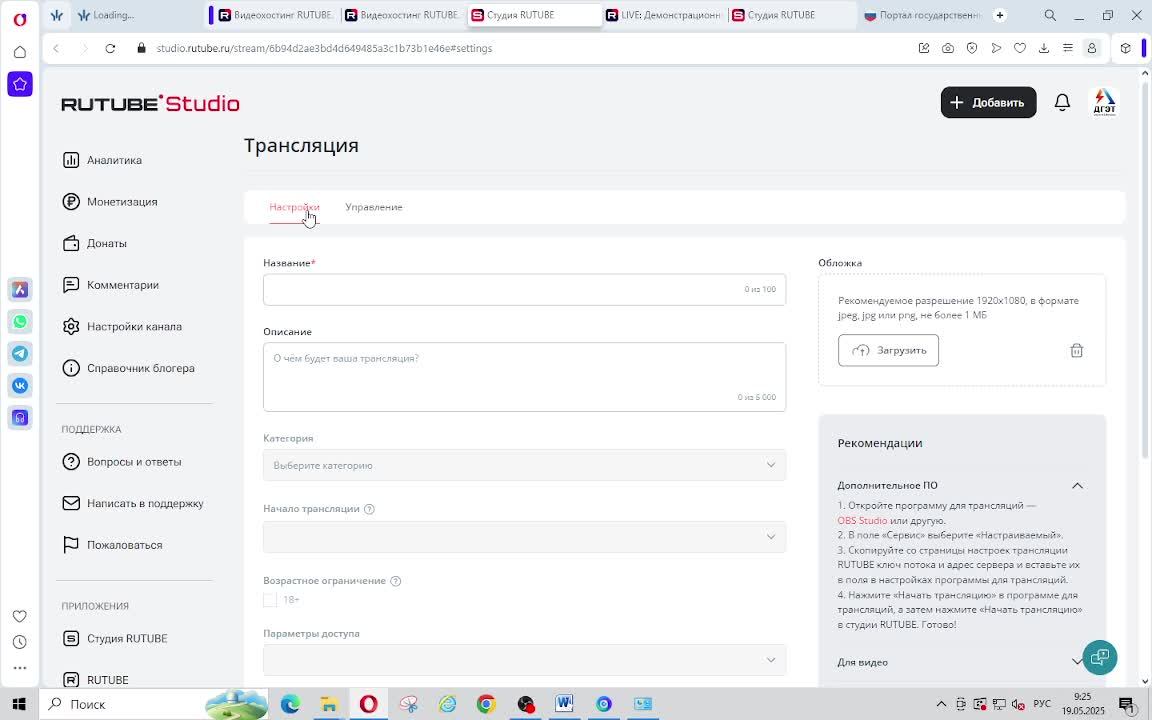1152x720 pixels.
Task: Switch to Управление tab
Action: click(x=373, y=207)
